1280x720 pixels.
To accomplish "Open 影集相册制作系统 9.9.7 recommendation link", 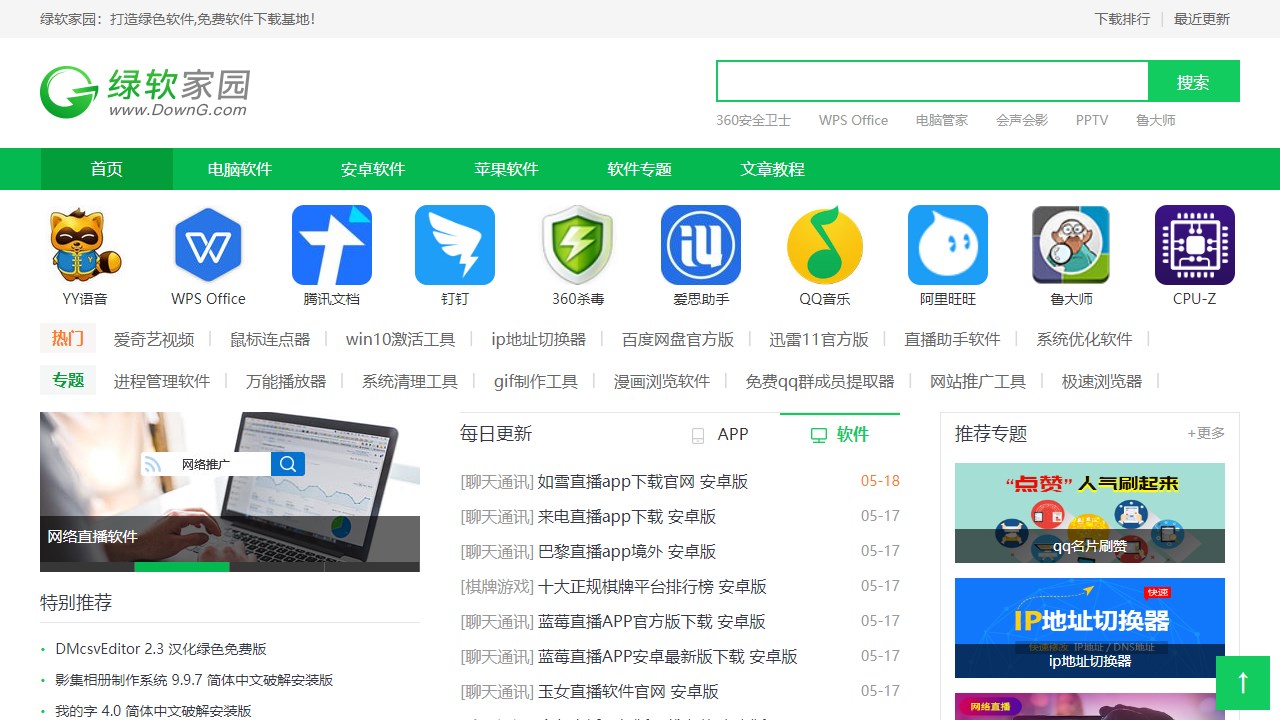I will (194, 680).
